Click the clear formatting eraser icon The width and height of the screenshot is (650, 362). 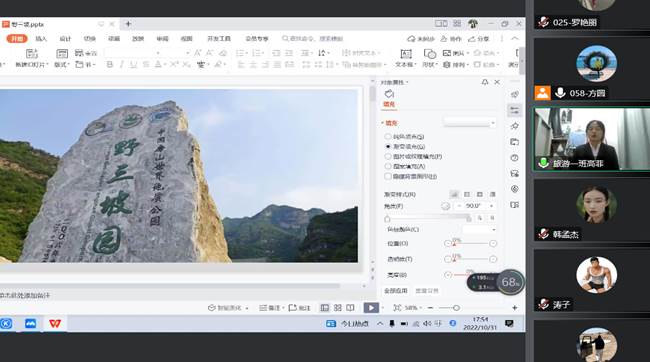click(223, 53)
